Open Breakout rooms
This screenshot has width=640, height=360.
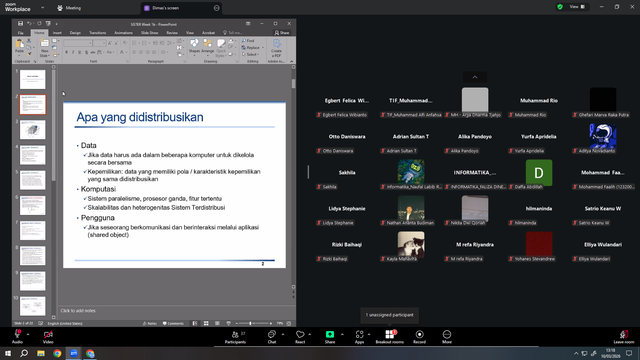[x=389, y=337]
